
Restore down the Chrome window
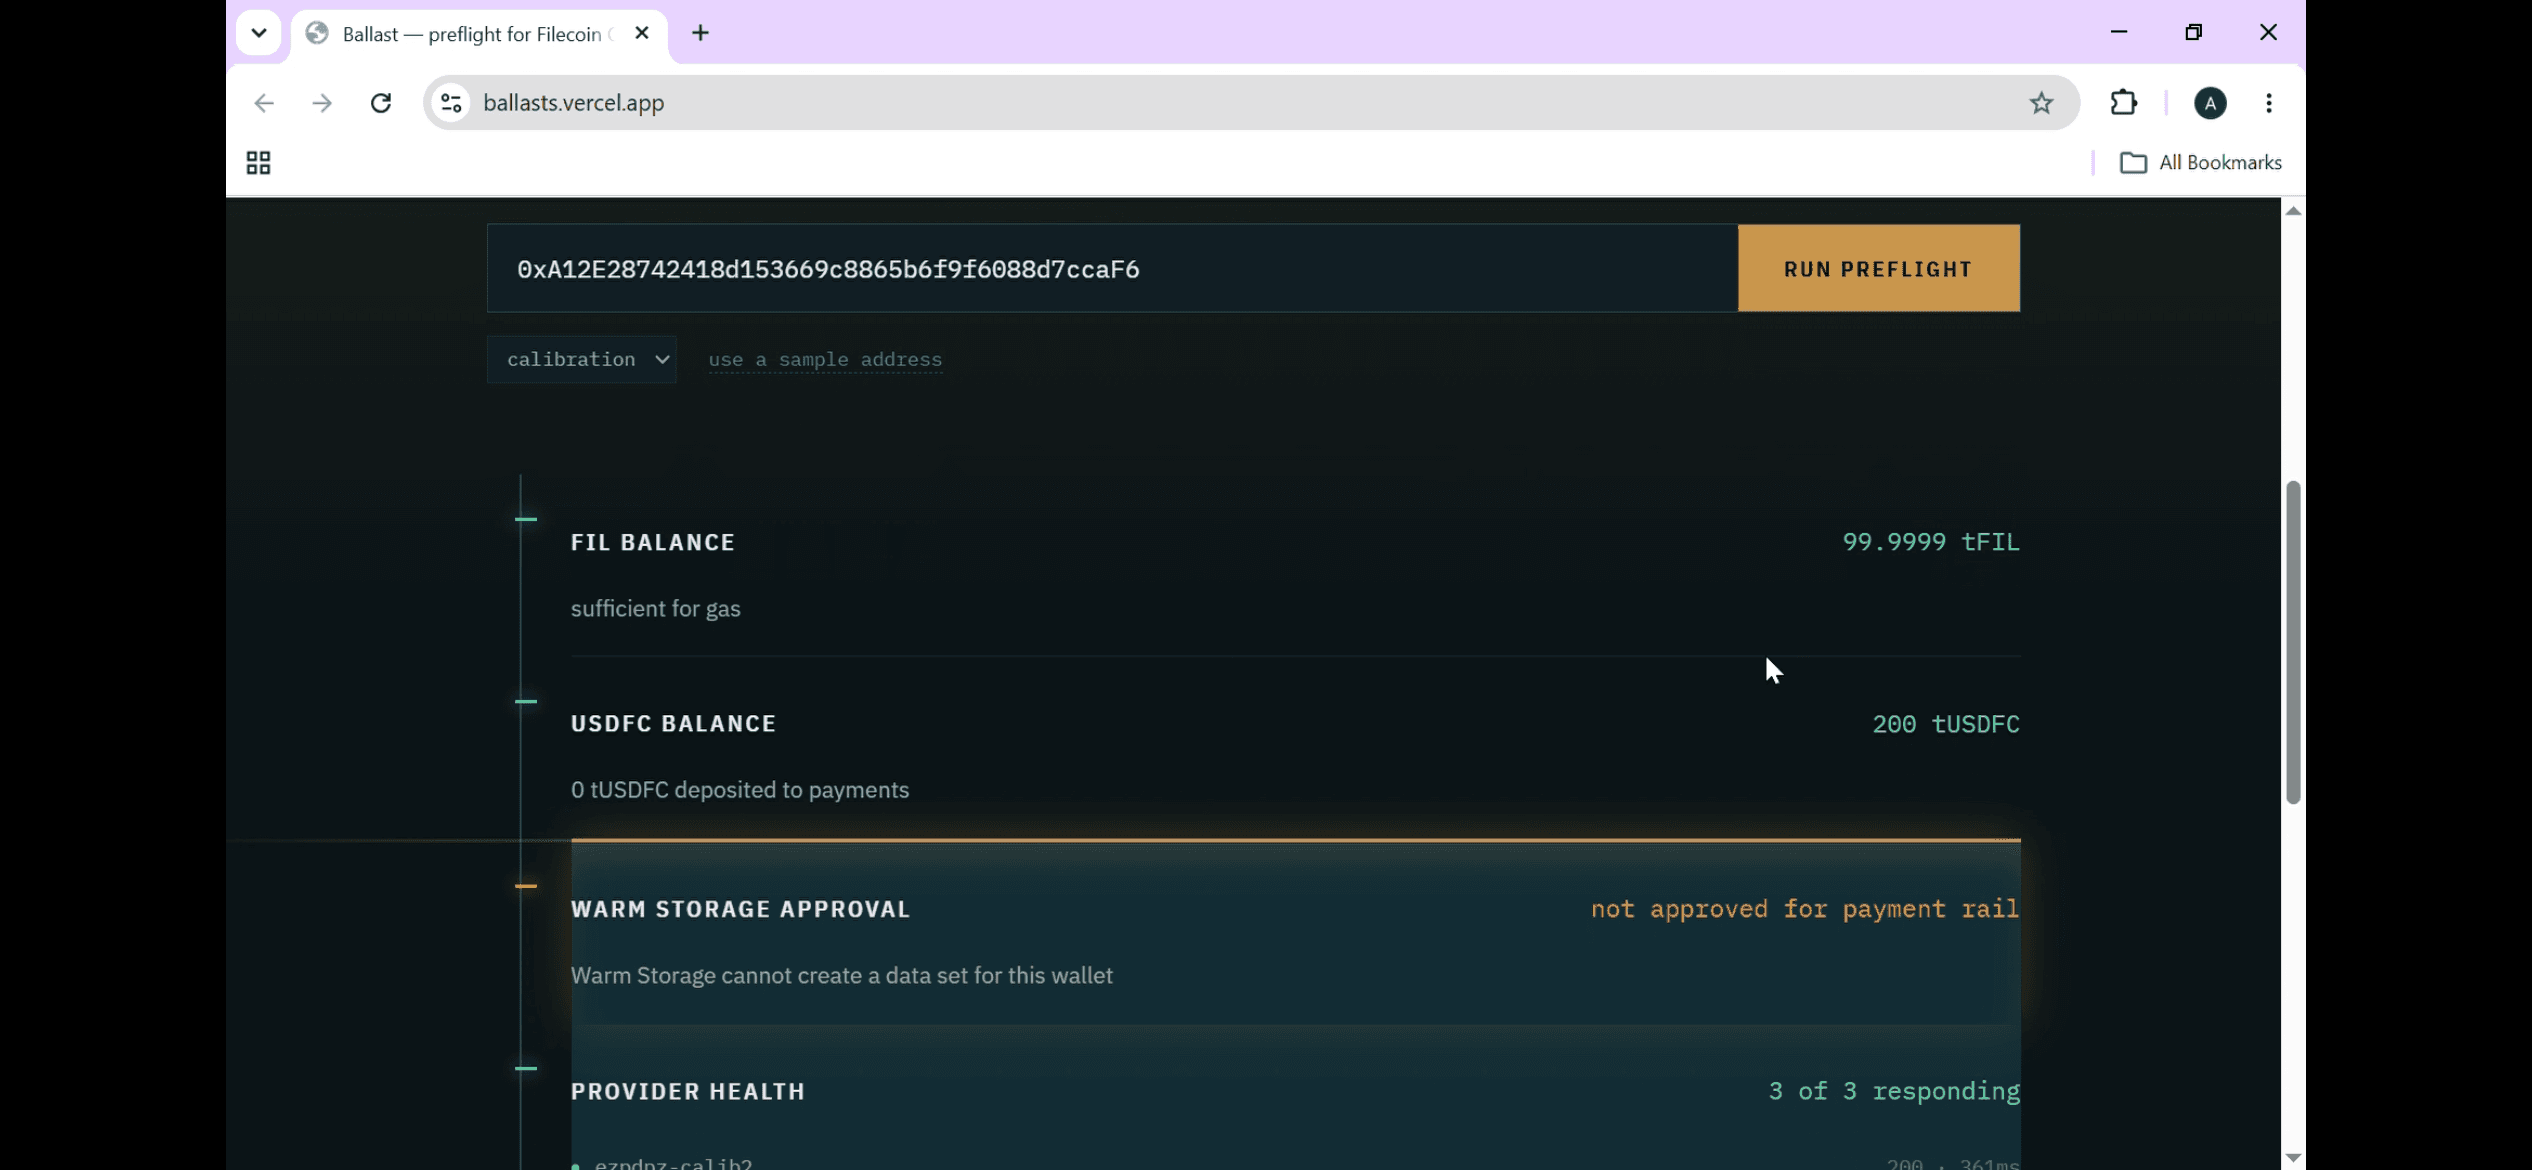[2193, 32]
